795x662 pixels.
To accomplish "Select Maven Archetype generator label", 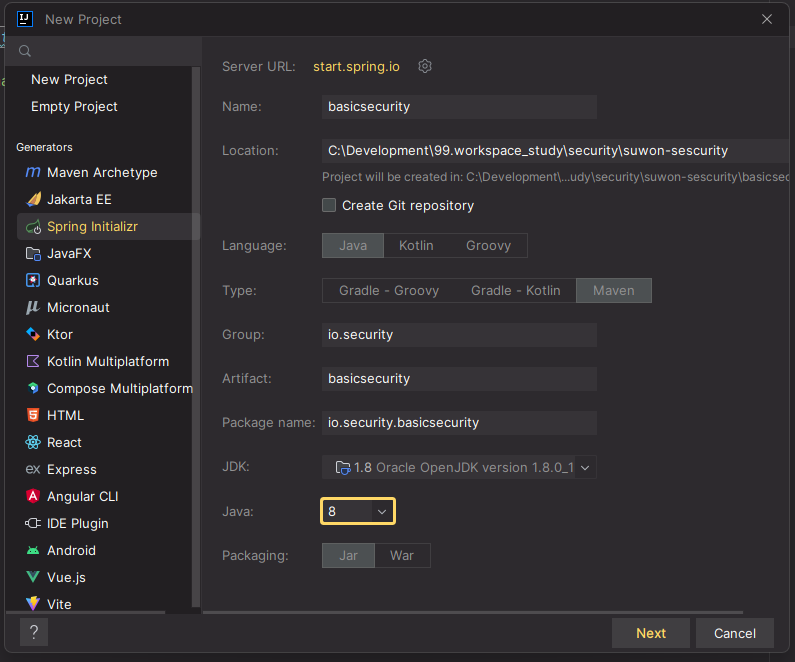I will (102, 172).
